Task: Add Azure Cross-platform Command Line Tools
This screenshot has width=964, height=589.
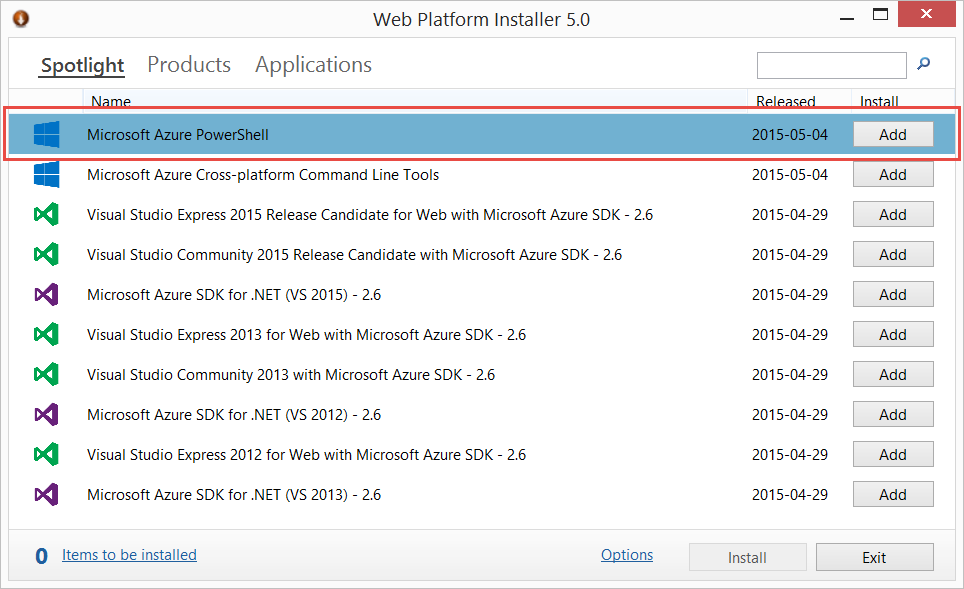Action: coord(893,175)
